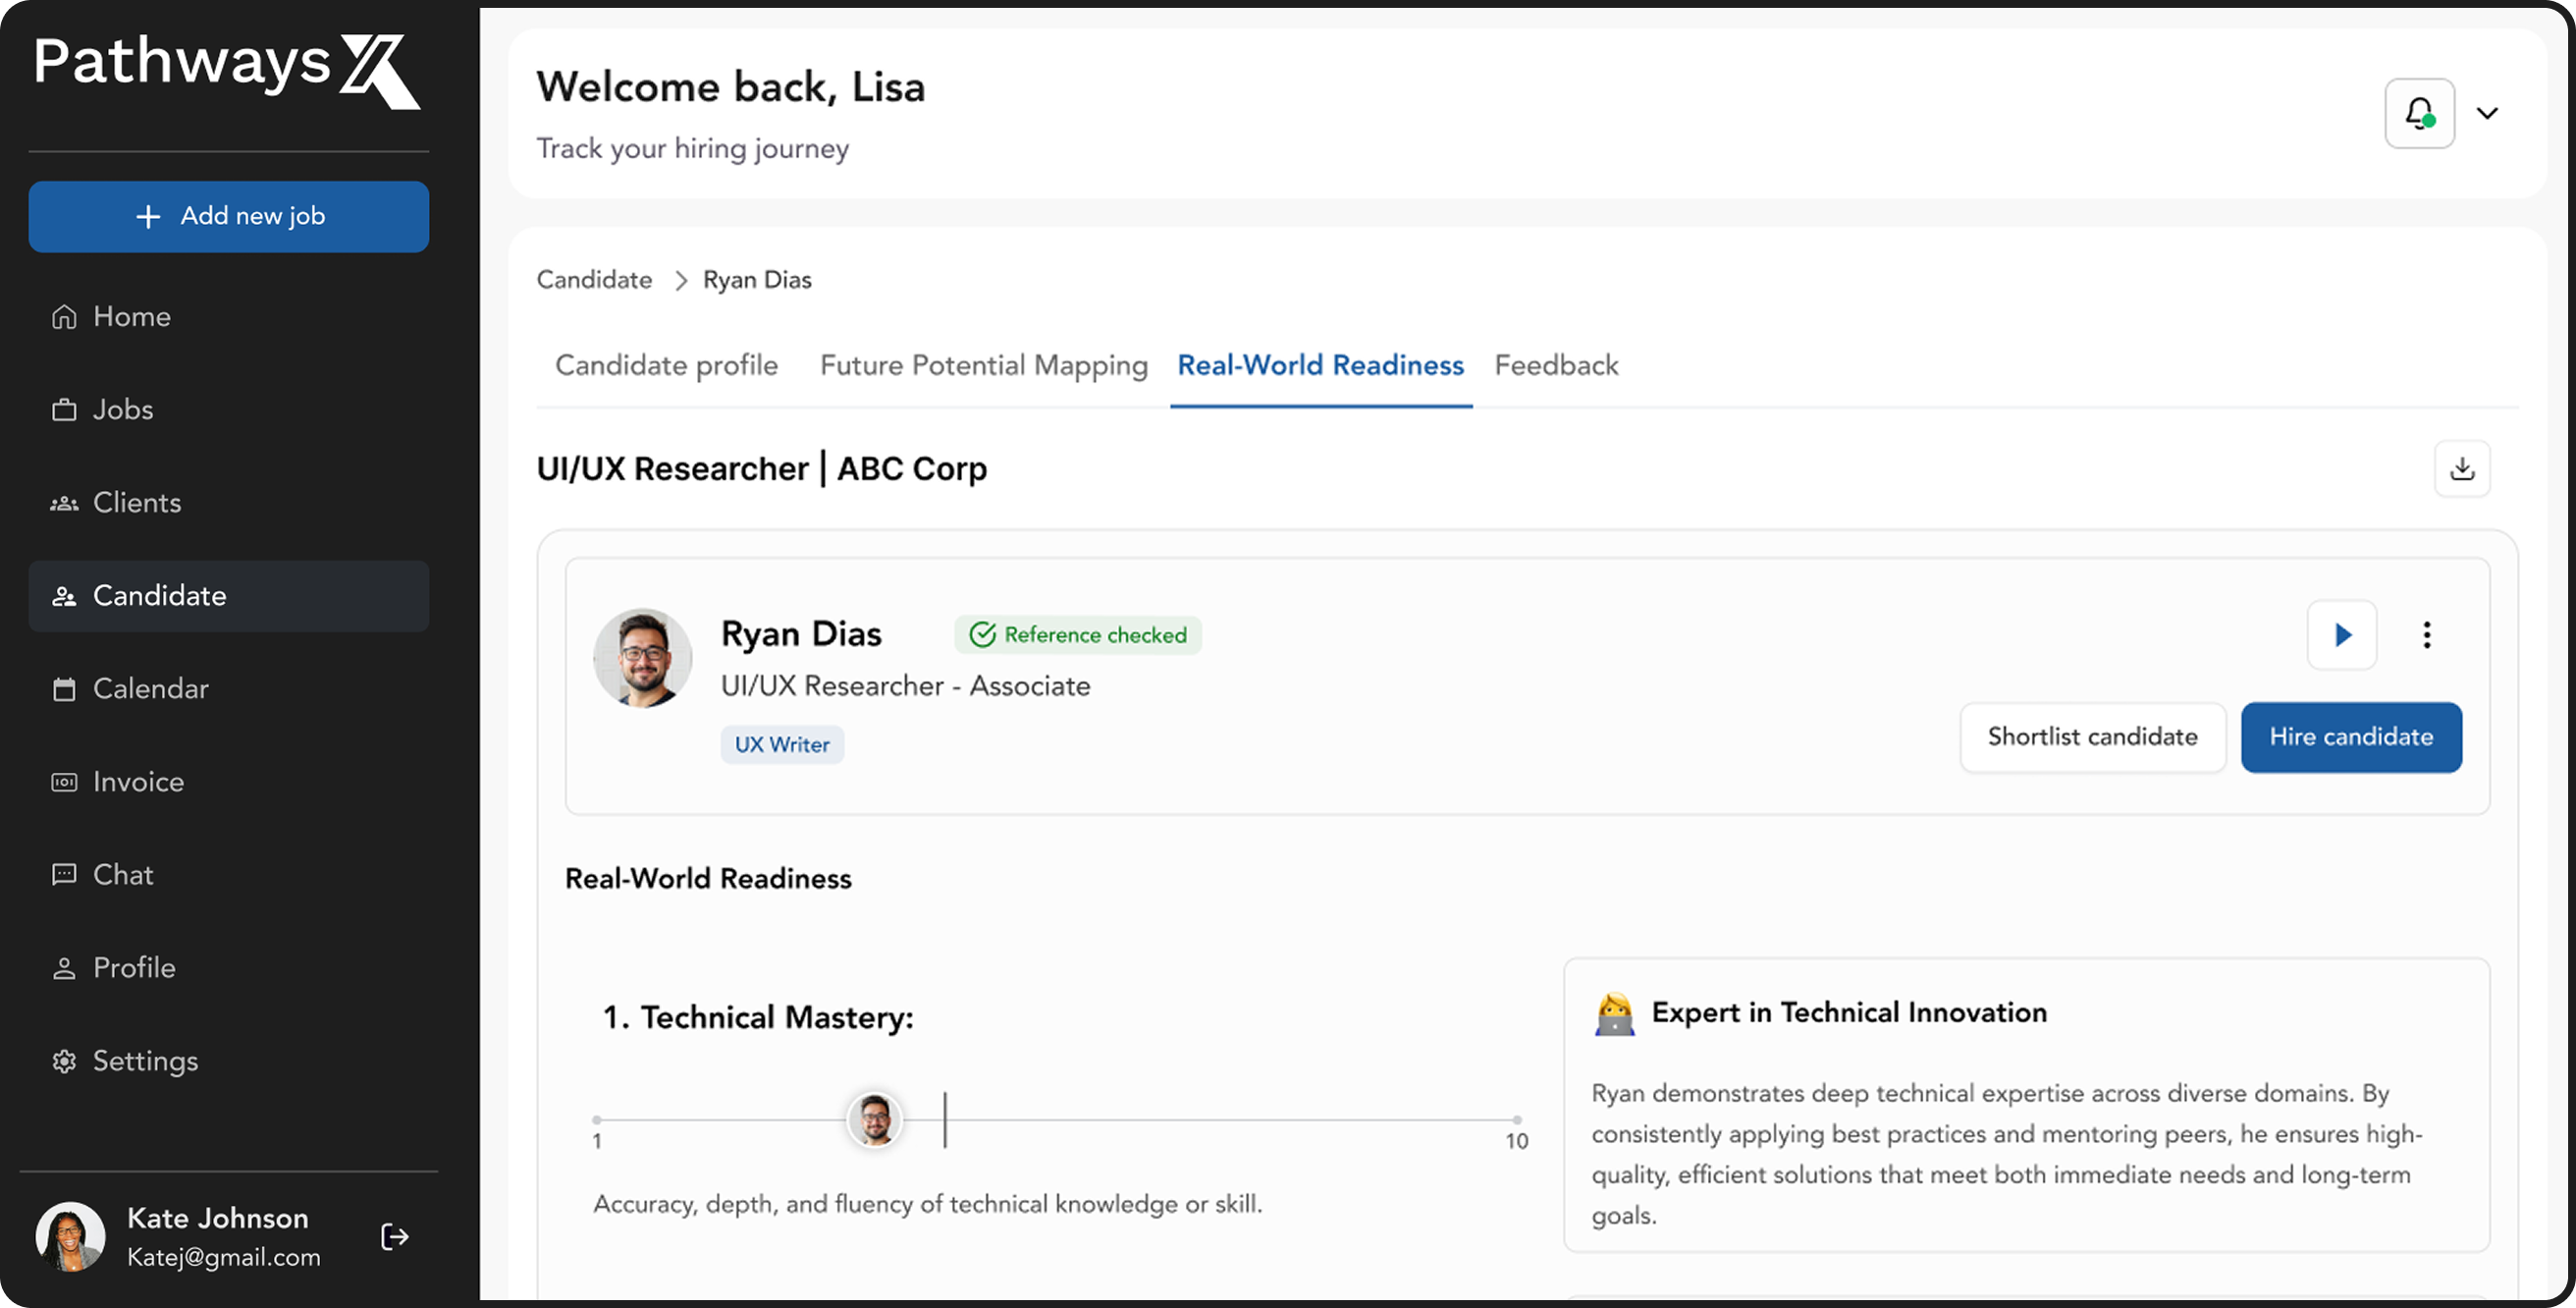
Task: Click the UI/UX Researcher - Associate subtitle
Action: [x=906, y=686]
